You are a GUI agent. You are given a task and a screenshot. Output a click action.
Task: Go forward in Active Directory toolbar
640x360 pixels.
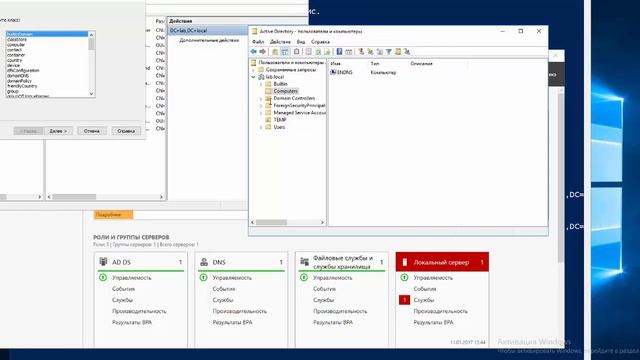262,51
